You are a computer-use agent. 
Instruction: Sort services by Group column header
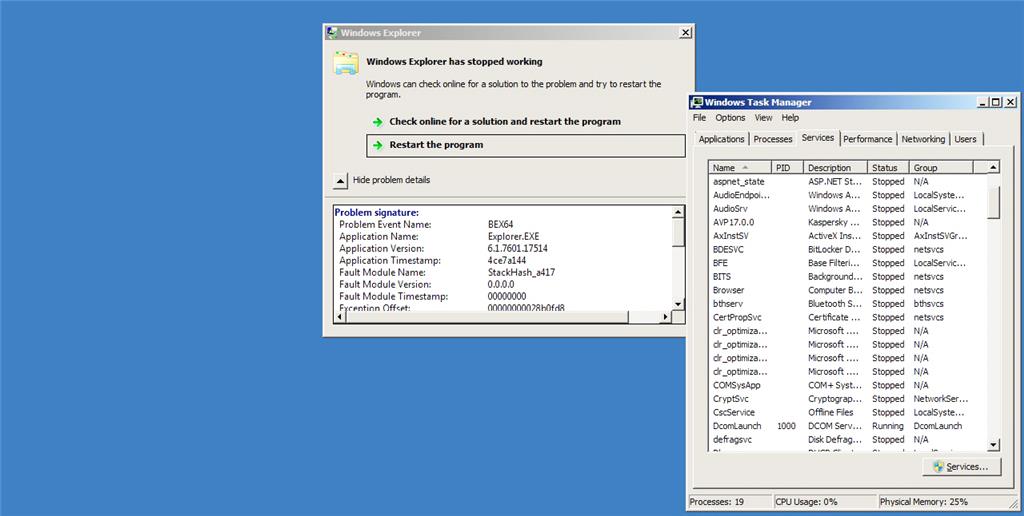click(940, 168)
